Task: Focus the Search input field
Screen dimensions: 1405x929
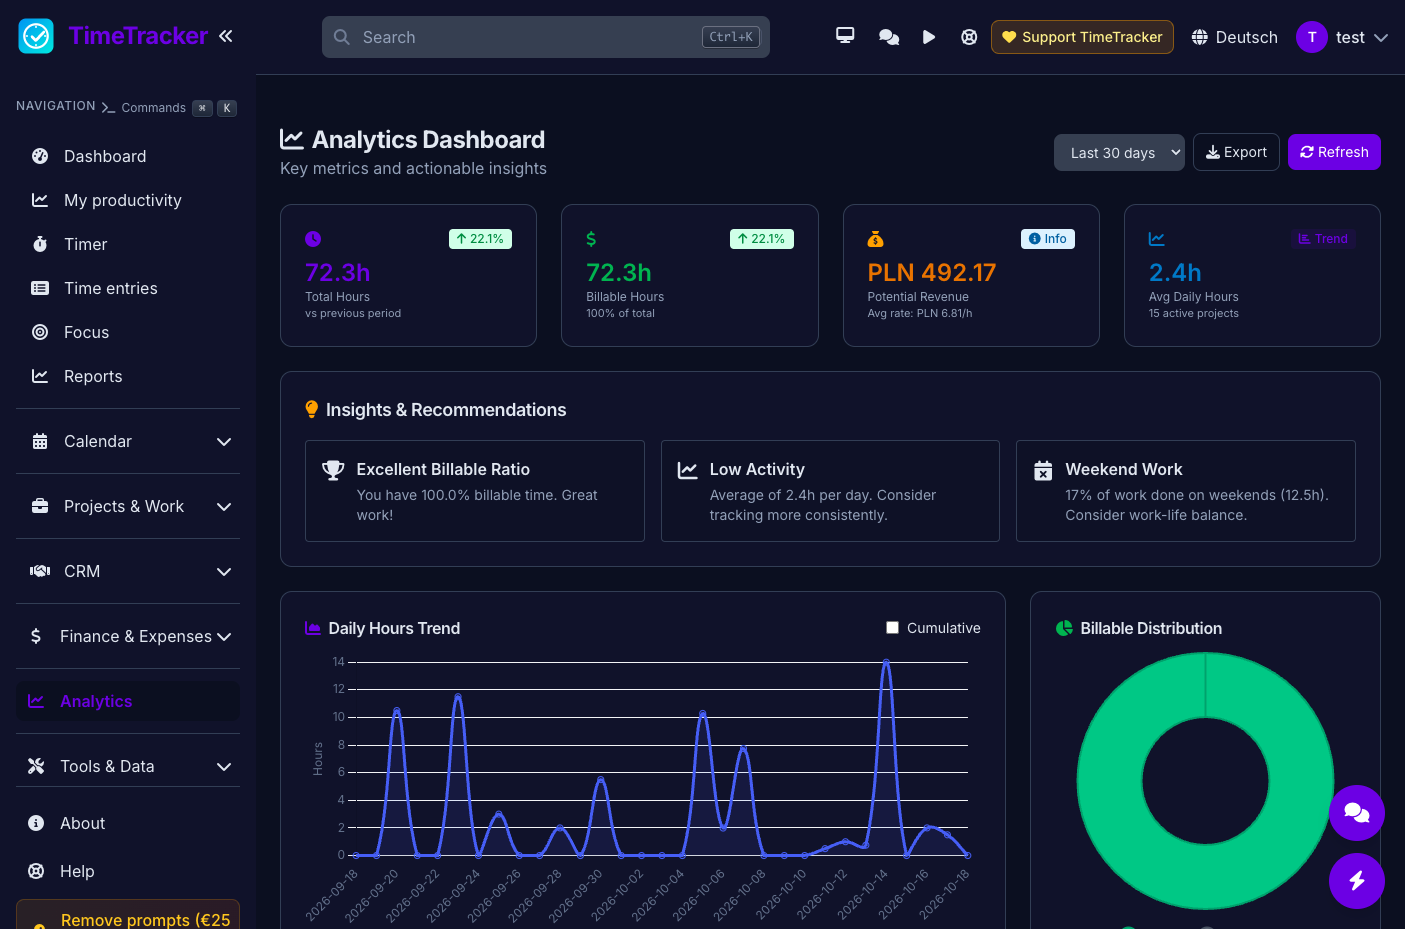Action: (x=546, y=37)
